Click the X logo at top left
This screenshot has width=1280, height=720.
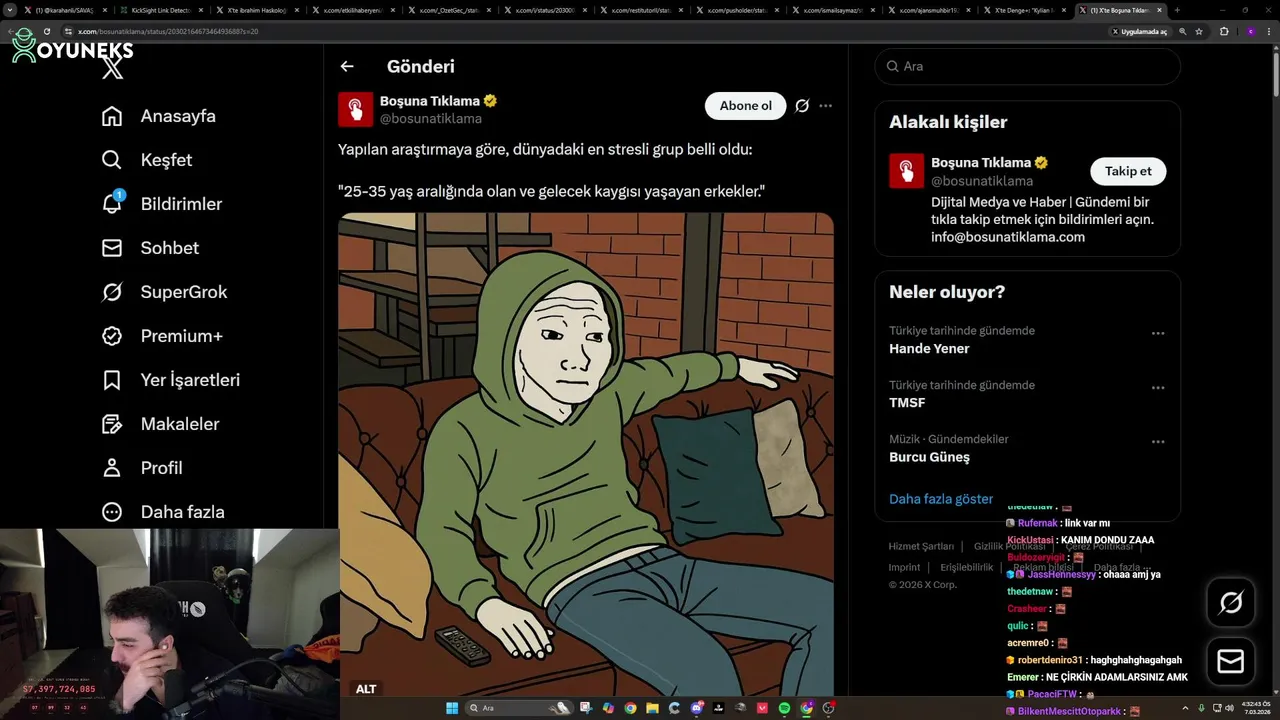click(x=113, y=68)
